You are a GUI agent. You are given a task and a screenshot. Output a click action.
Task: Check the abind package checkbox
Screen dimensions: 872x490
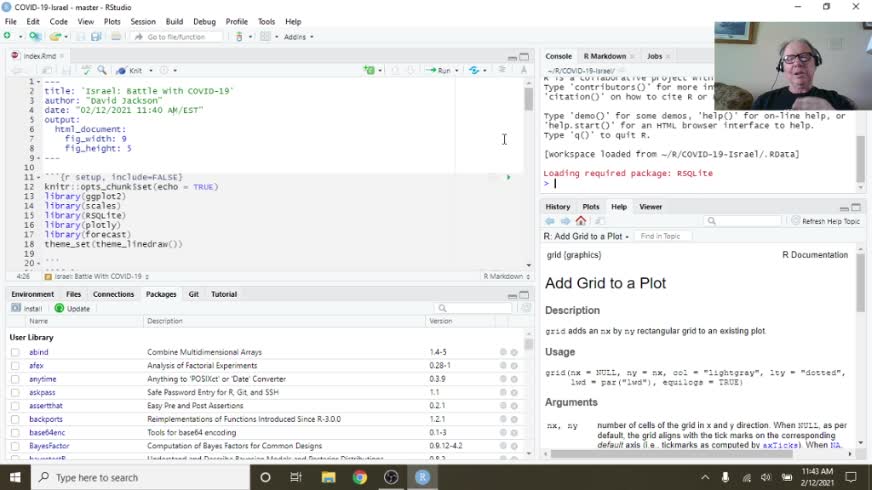click(15, 352)
